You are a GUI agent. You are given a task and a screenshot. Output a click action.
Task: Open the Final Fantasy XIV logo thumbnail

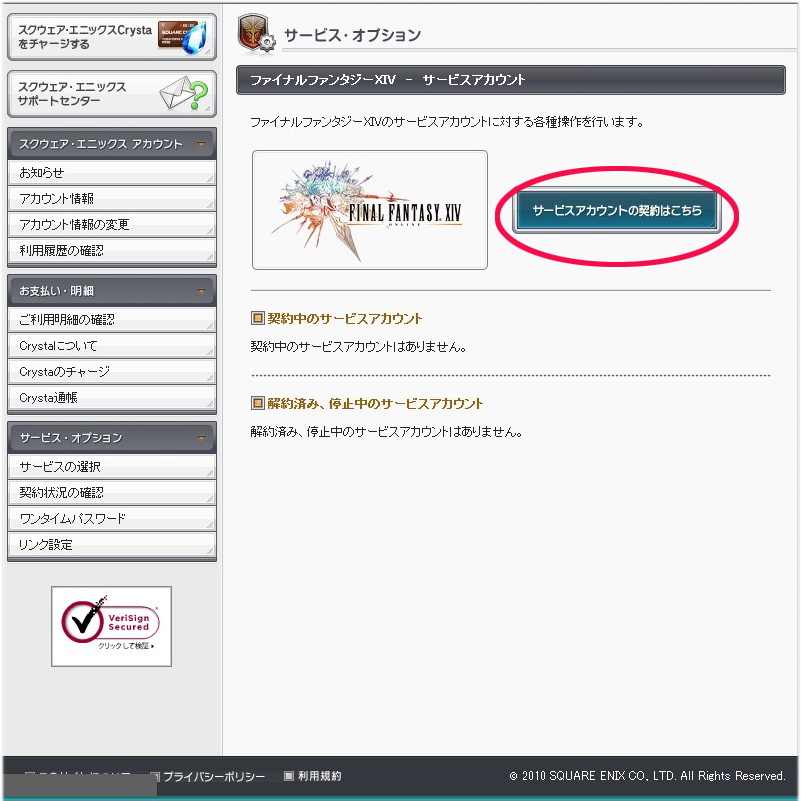[369, 210]
